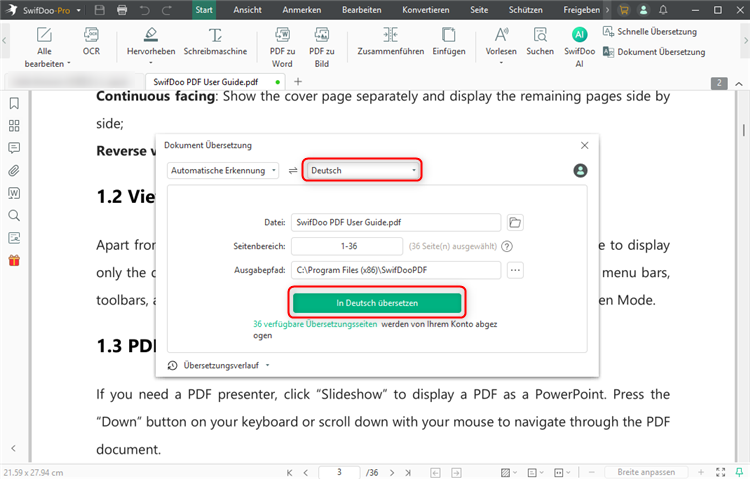
Task: Switch to the Start tab
Action: point(204,10)
